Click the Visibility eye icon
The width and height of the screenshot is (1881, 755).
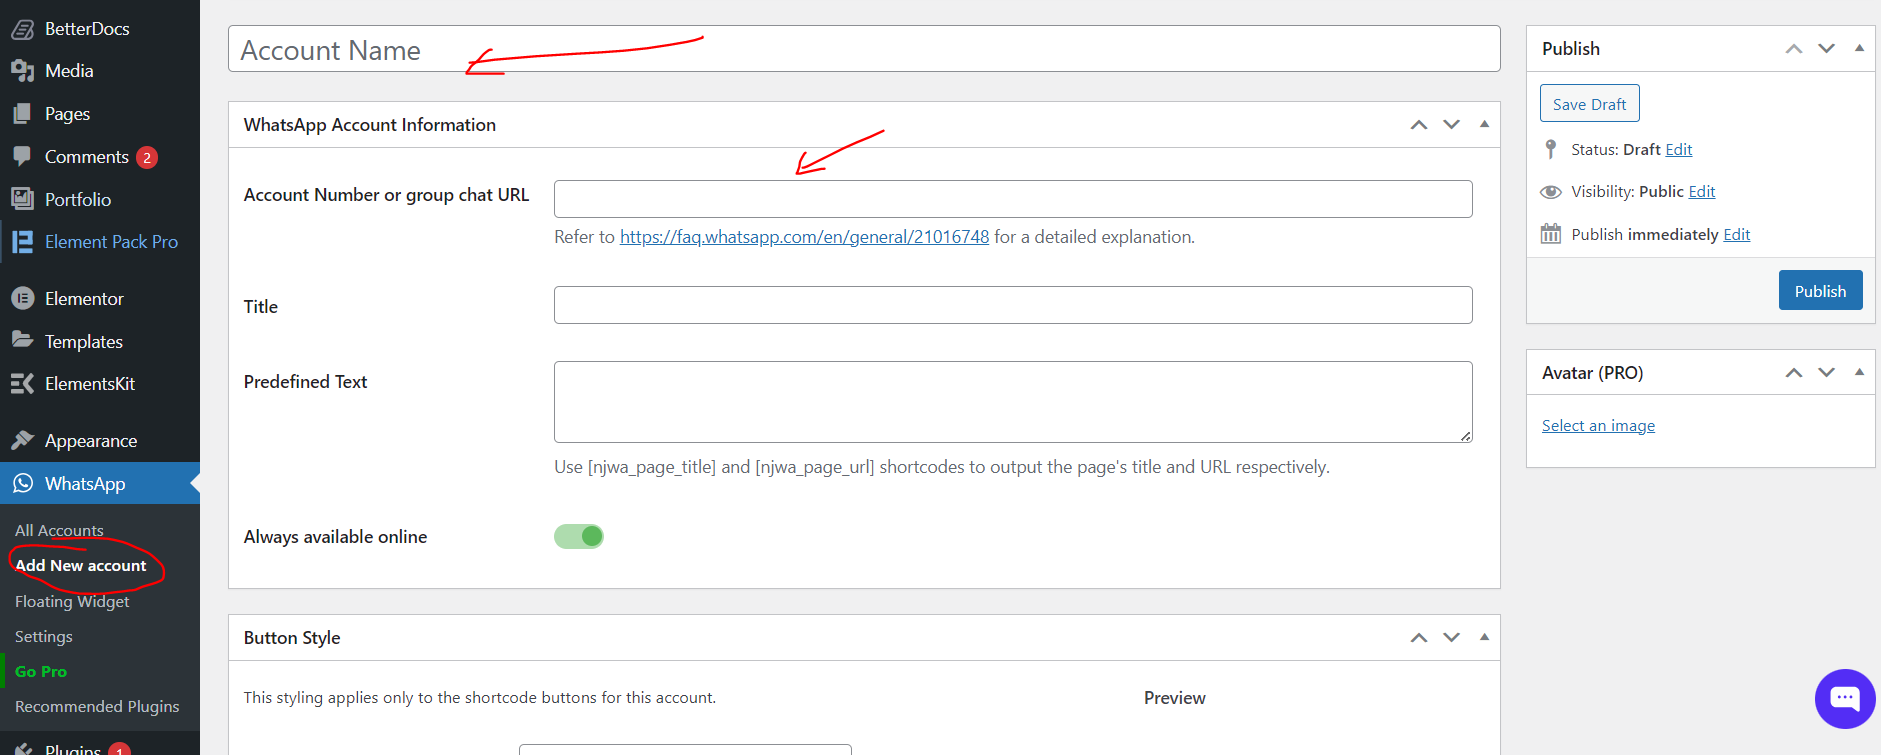coord(1551,192)
